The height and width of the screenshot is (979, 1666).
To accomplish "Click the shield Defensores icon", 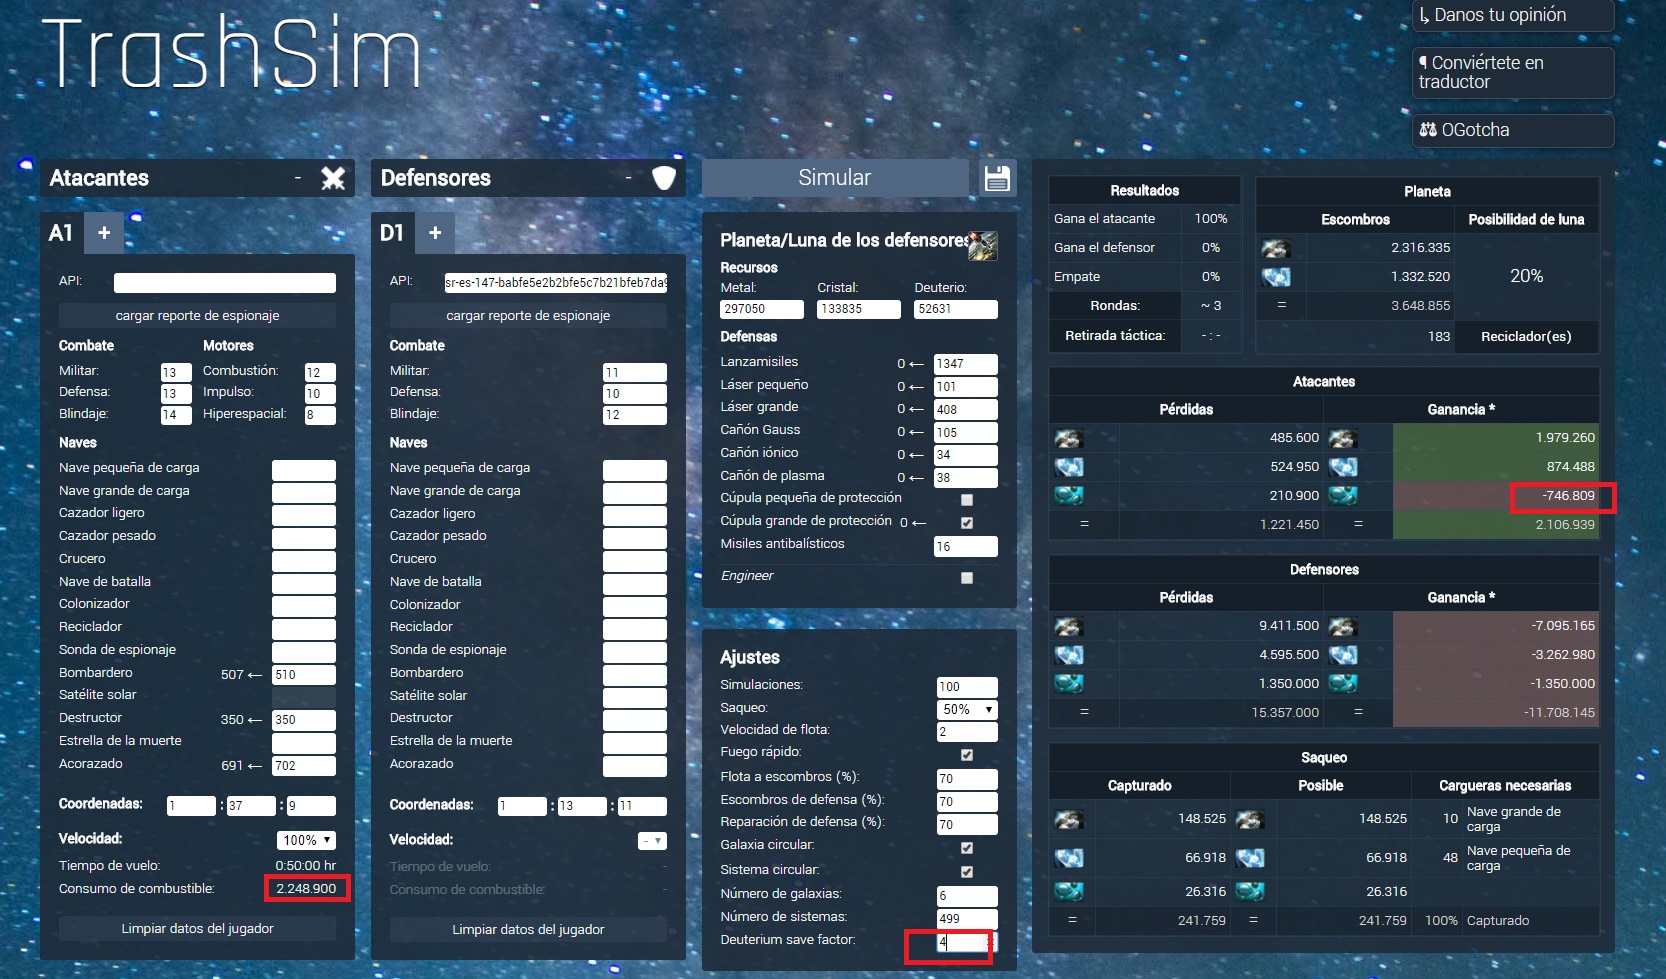I will coord(664,178).
